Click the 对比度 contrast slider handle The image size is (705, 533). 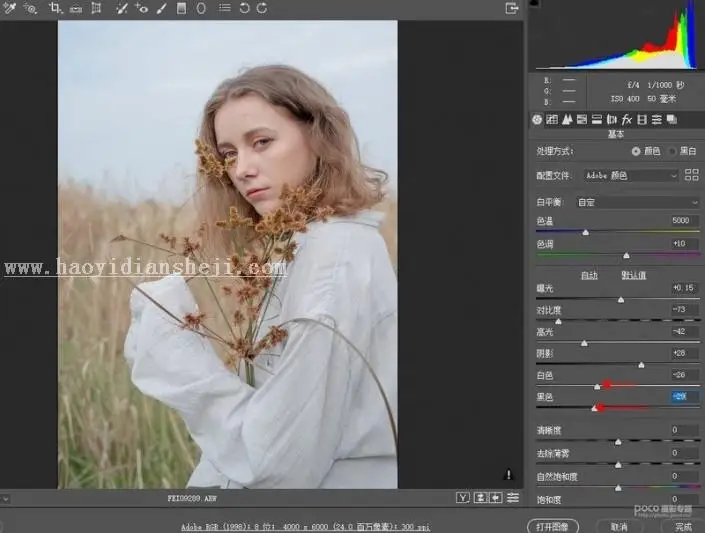(x=558, y=321)
